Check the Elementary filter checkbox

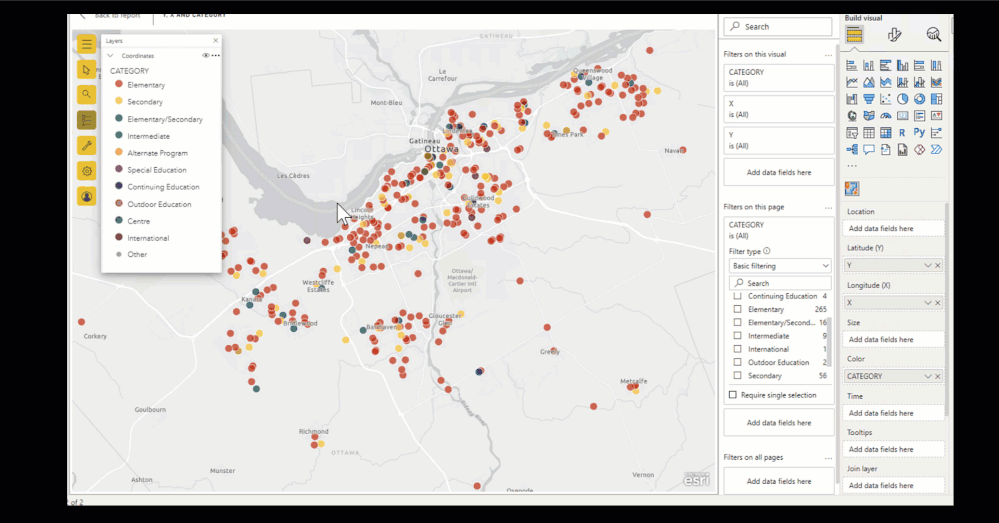click(738, 309)
